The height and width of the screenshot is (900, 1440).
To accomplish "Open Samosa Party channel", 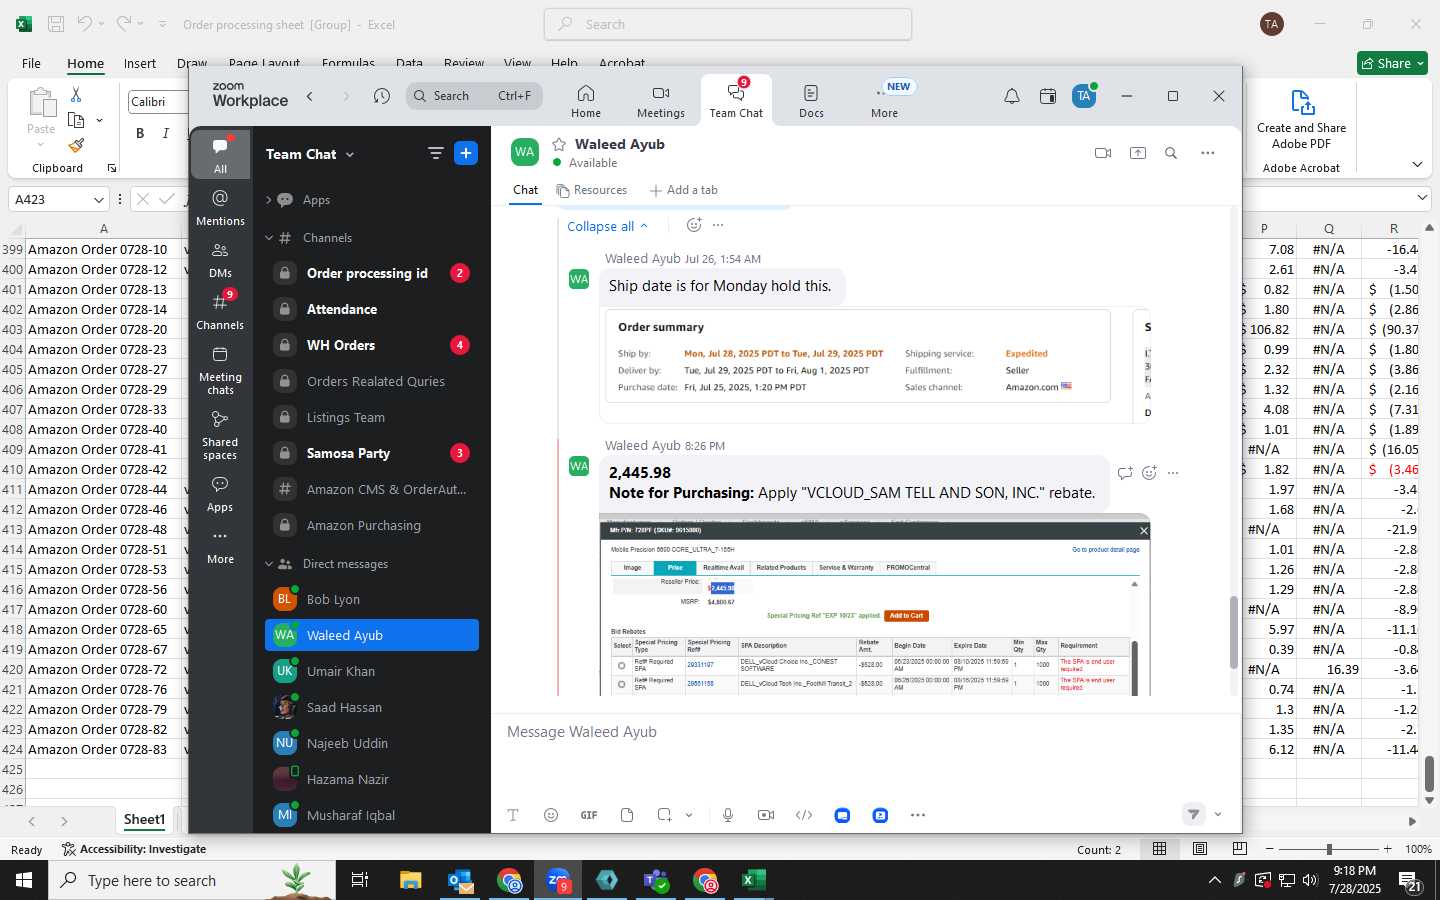I will [372, 453].
